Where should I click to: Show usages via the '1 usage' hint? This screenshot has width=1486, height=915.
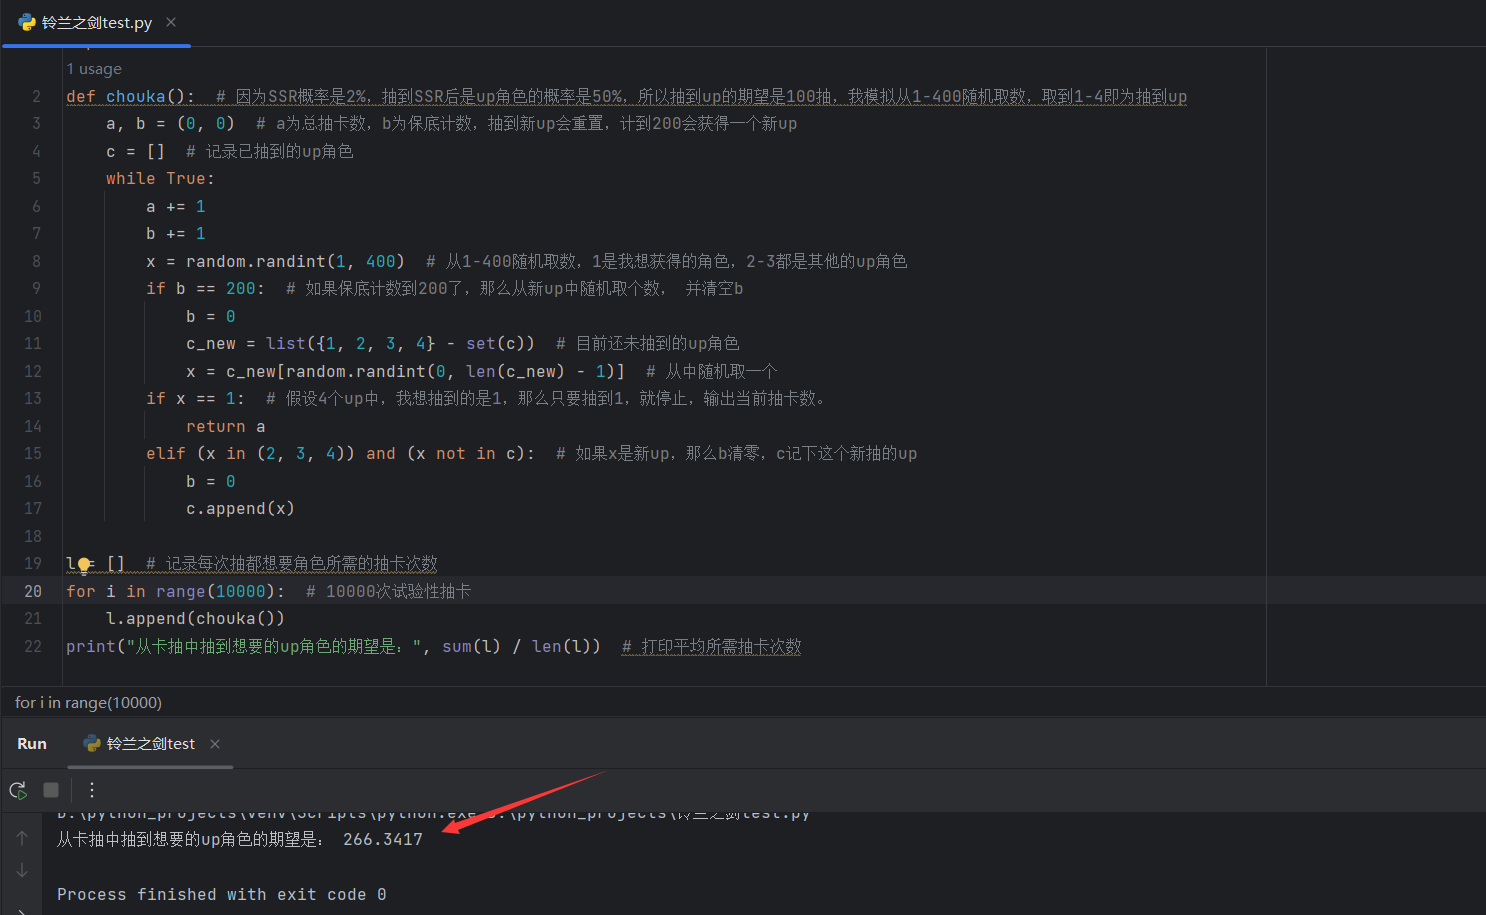click(94, 69)
